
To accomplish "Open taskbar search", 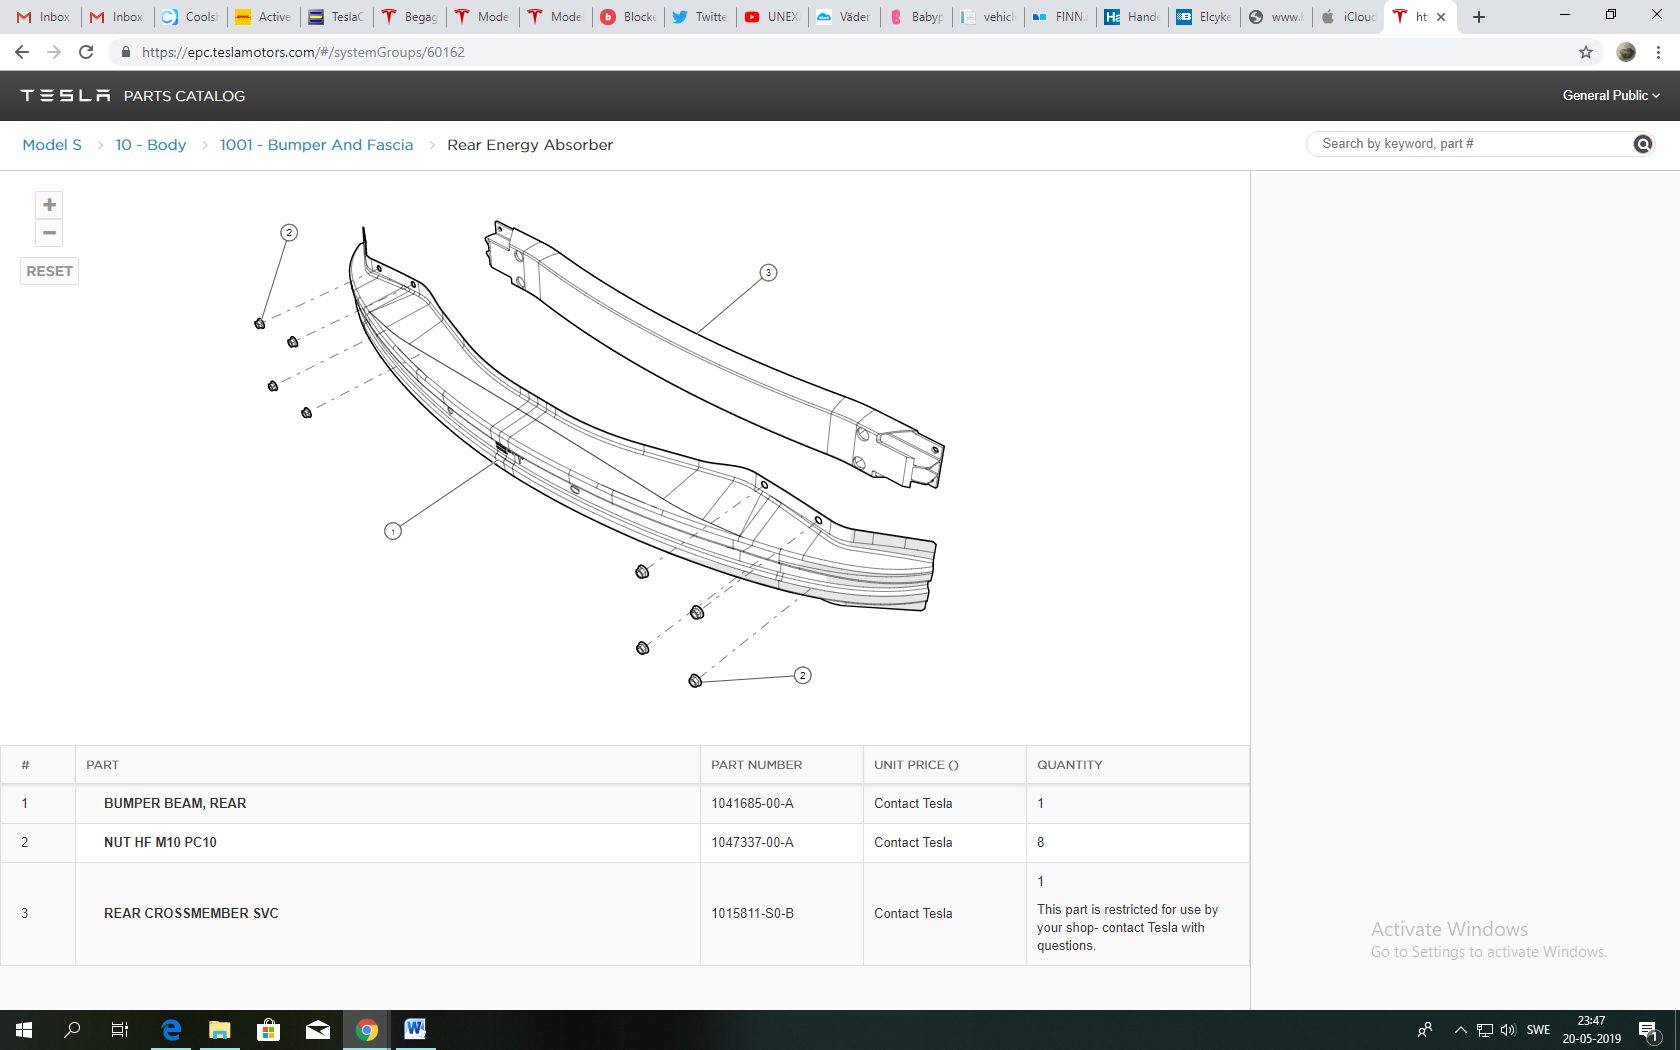I will tap(72, 1030).
